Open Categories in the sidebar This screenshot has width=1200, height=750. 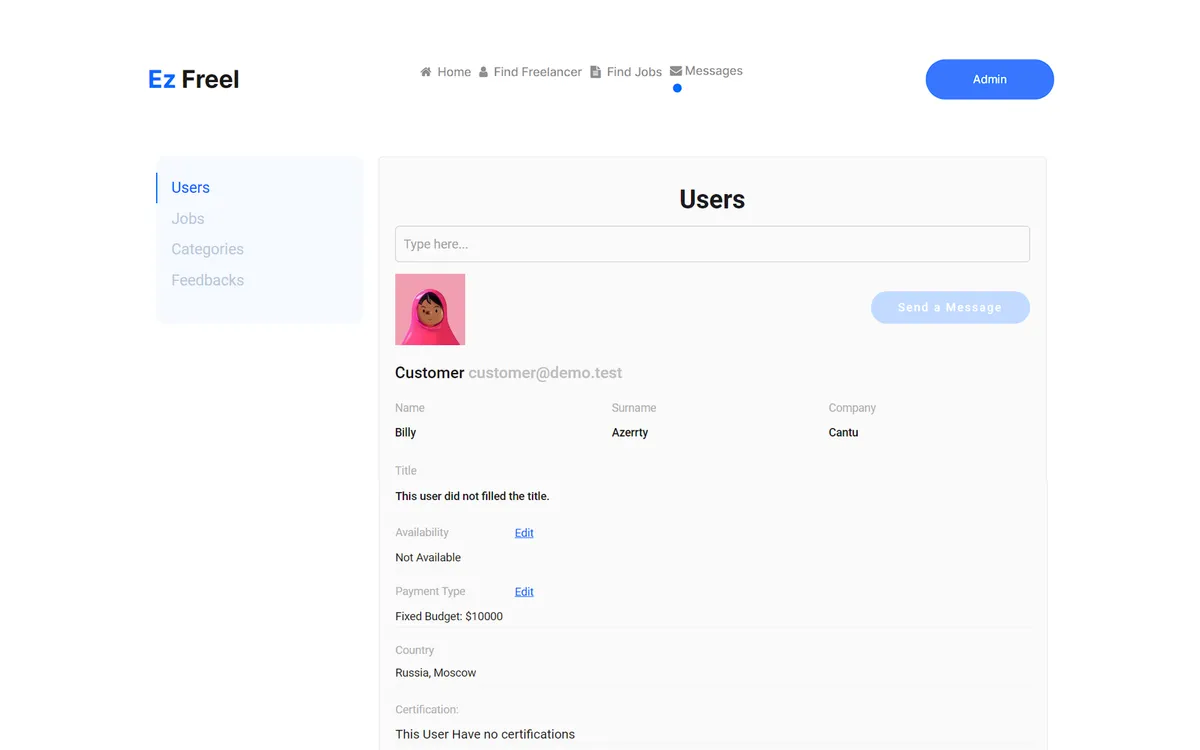(x=207, y=249)
